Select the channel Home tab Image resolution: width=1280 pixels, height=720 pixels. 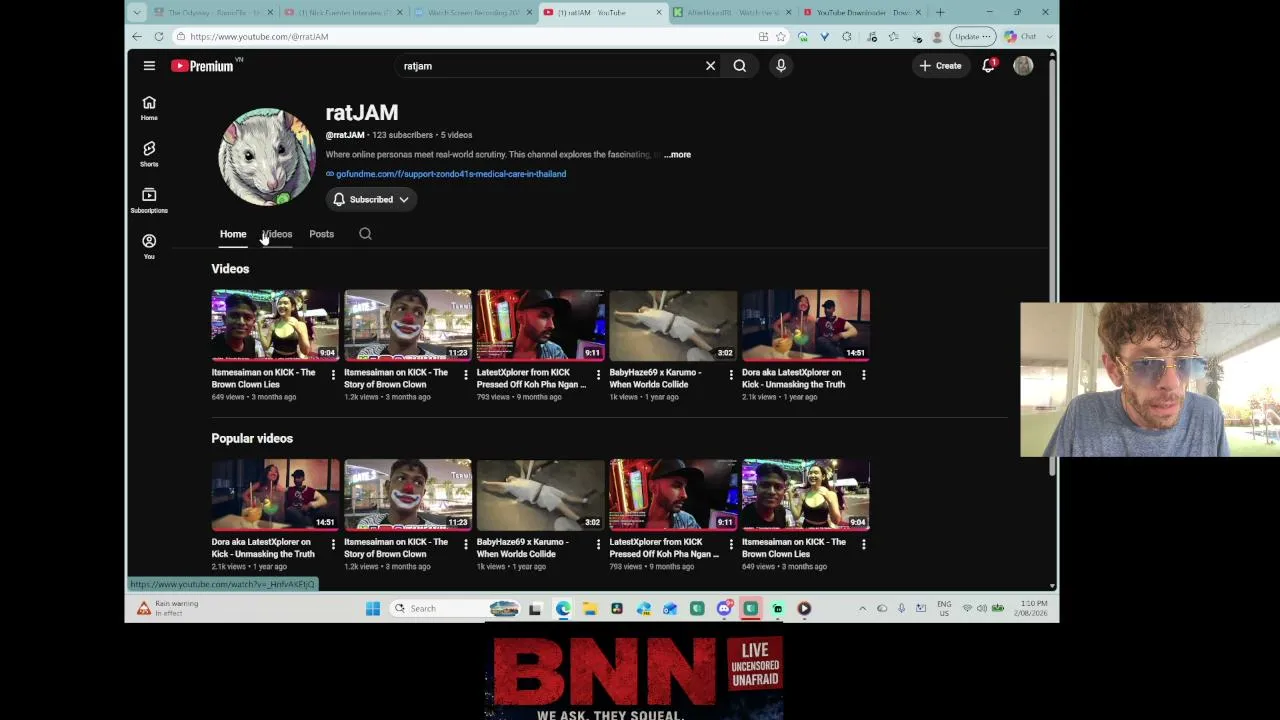coord(233,234)
